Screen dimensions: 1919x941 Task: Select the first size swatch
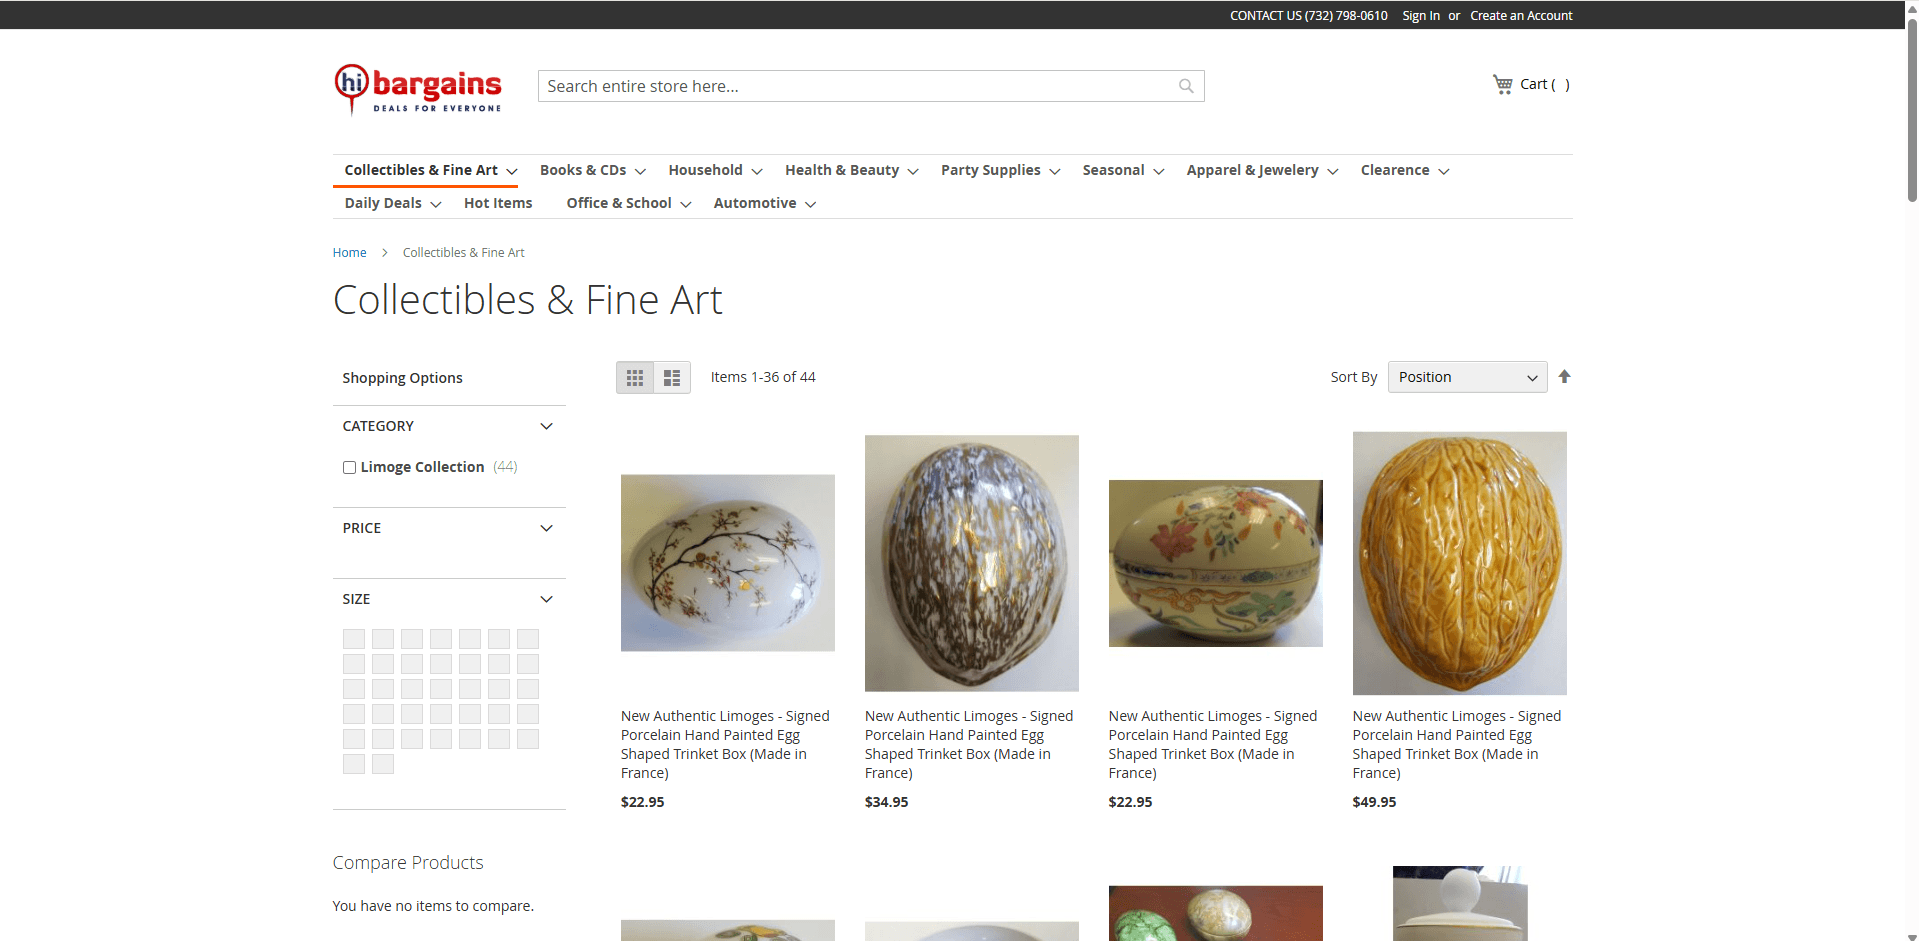pyautogui.click(x=354, y=639)
